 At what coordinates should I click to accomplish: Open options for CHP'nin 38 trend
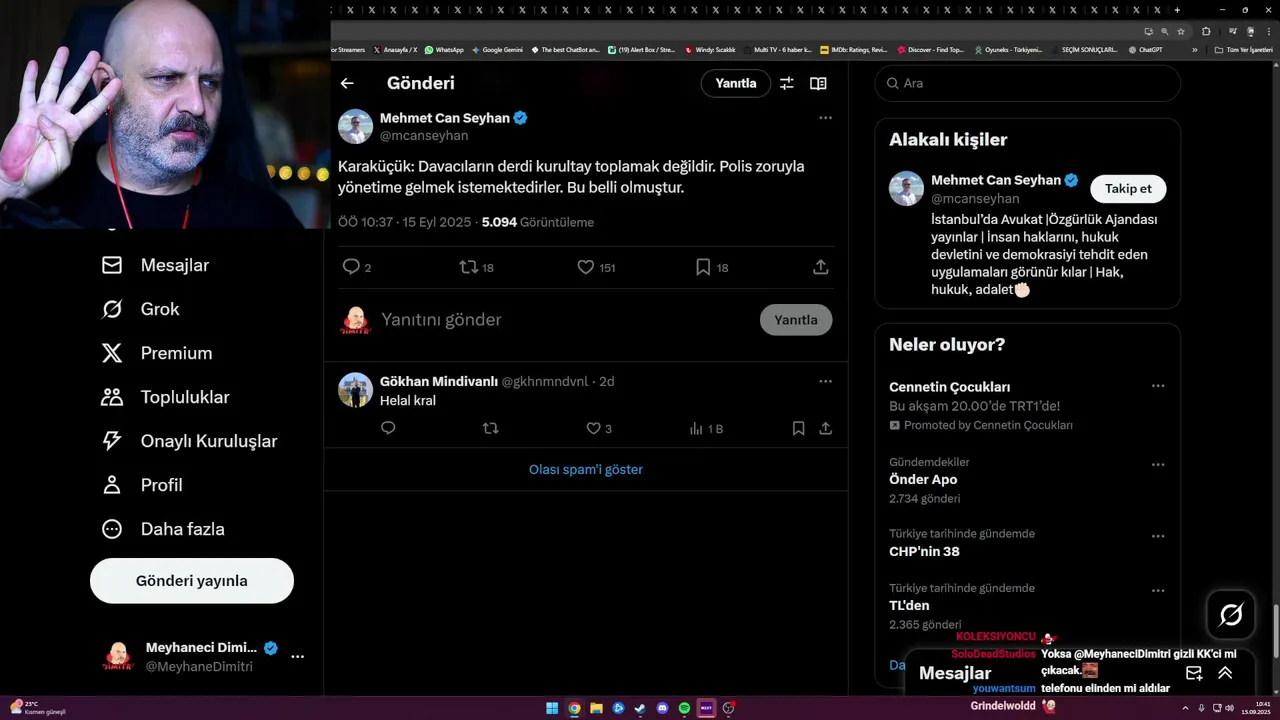[1157, 536]
